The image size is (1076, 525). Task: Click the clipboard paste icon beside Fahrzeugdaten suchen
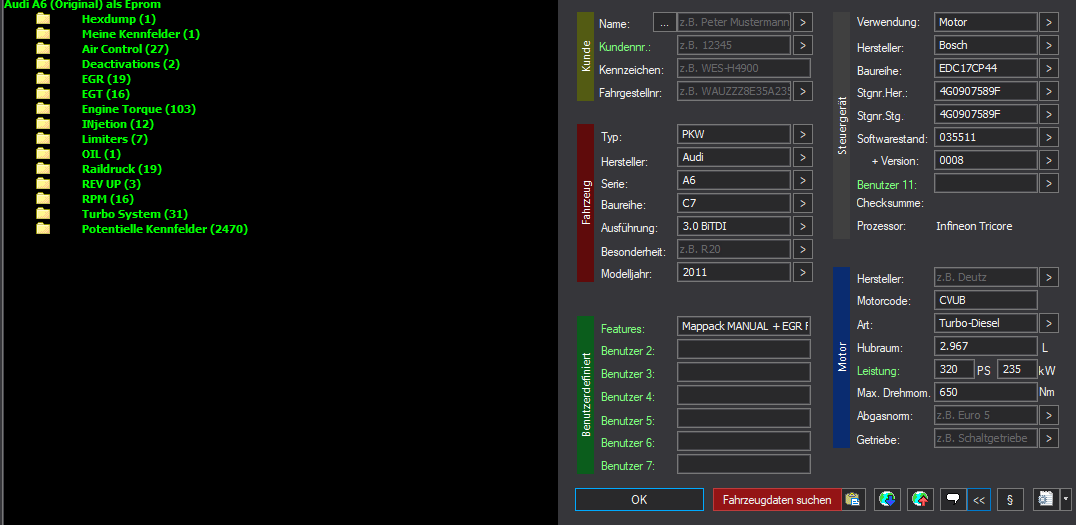pyautogui.click(x=853, y=499)
